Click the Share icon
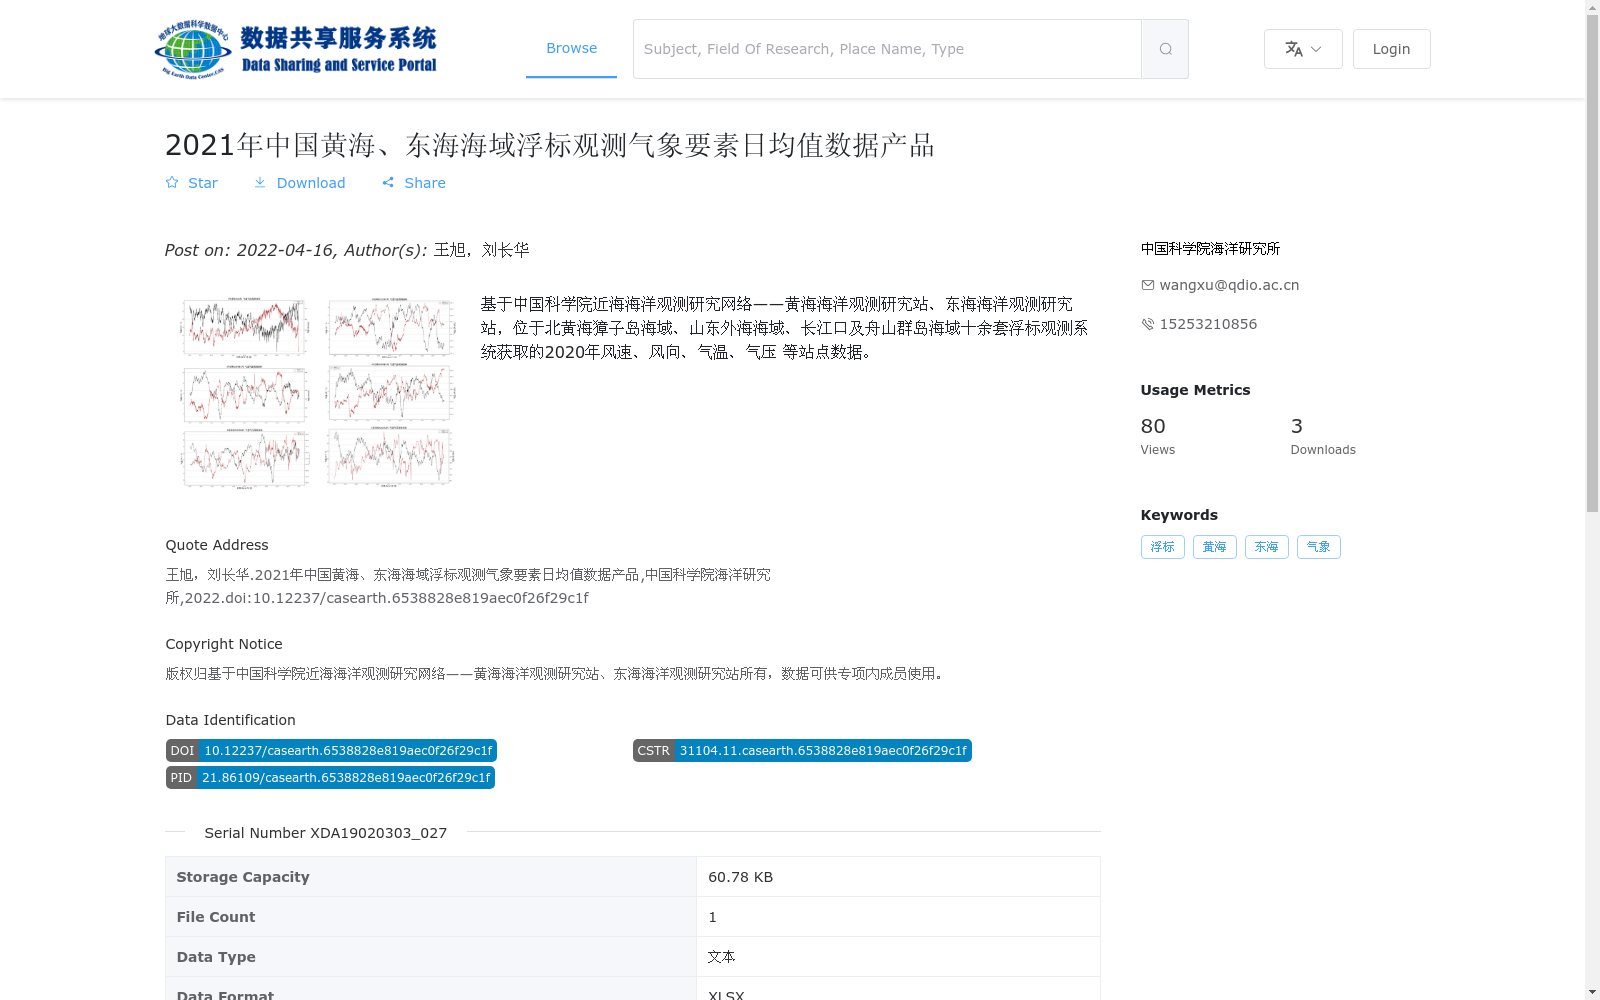 (388, 183)
